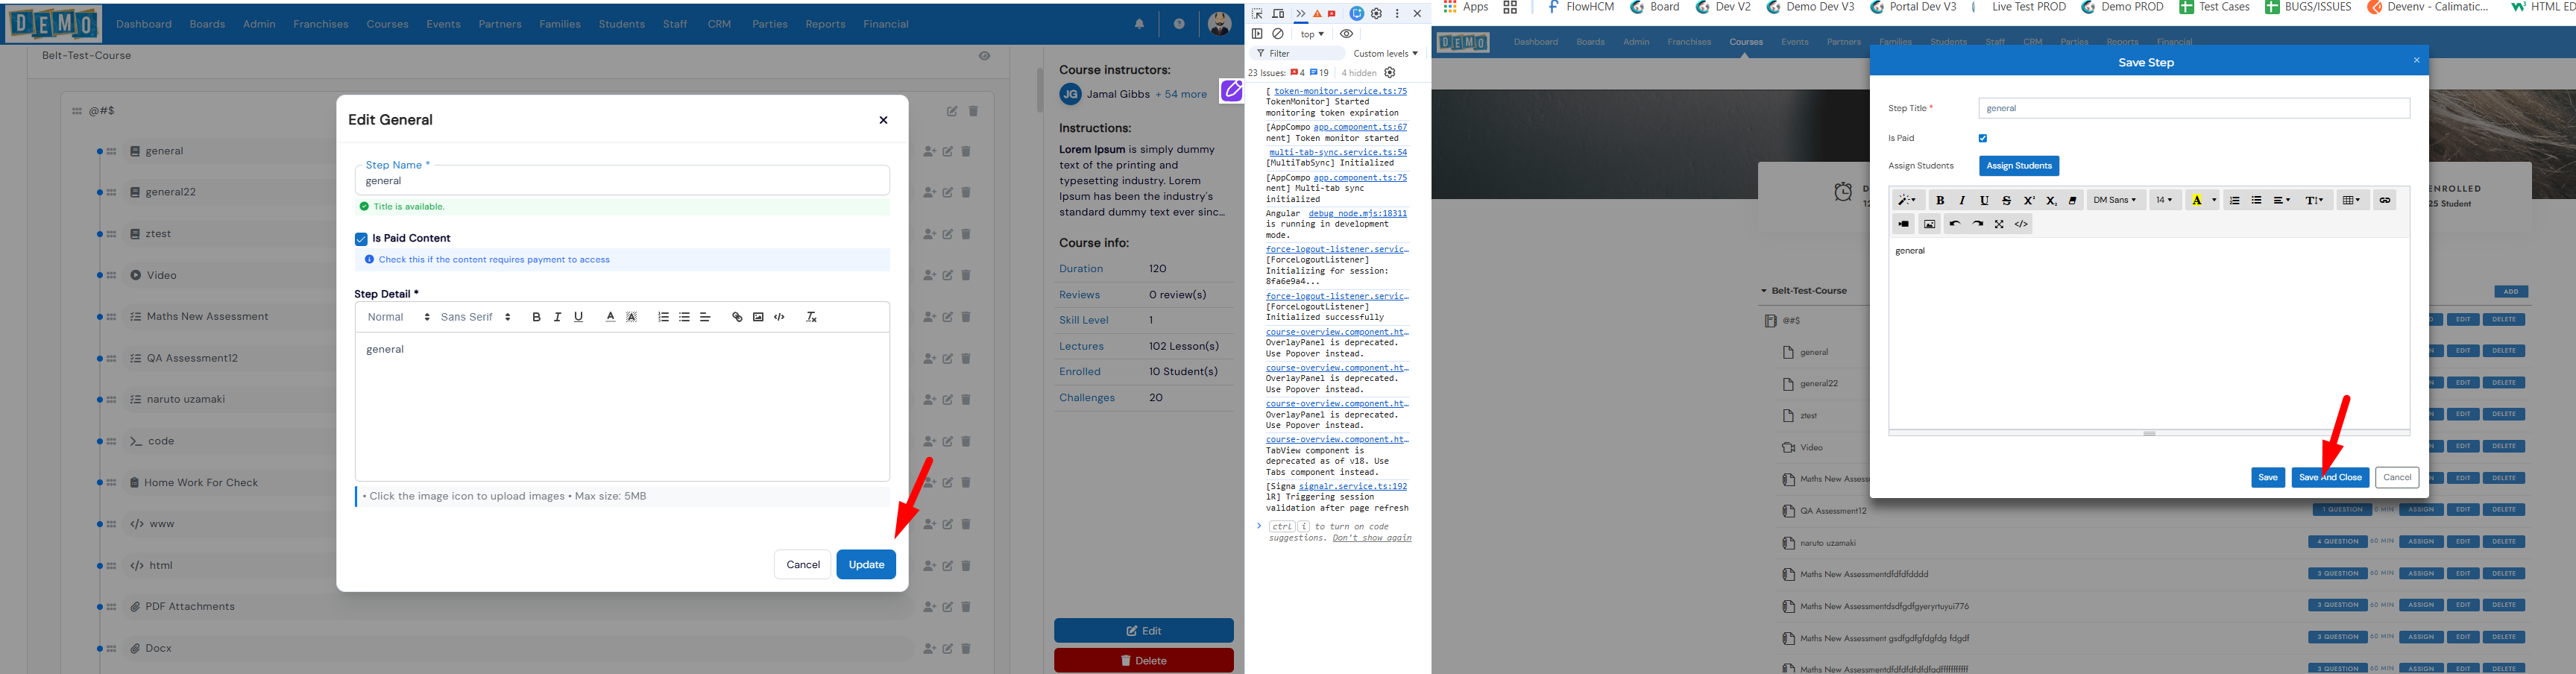Open the Normal heading dropdown

point(399,317)
